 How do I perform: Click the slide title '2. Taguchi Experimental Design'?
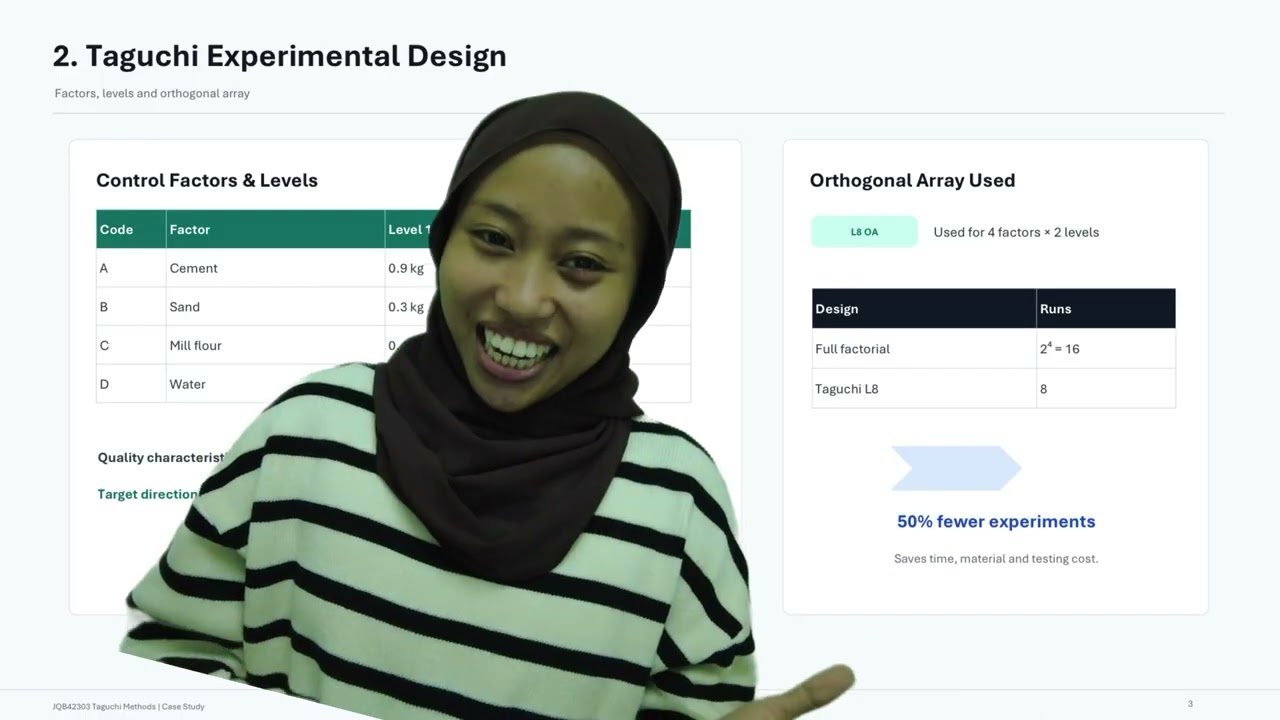[280, 56]
